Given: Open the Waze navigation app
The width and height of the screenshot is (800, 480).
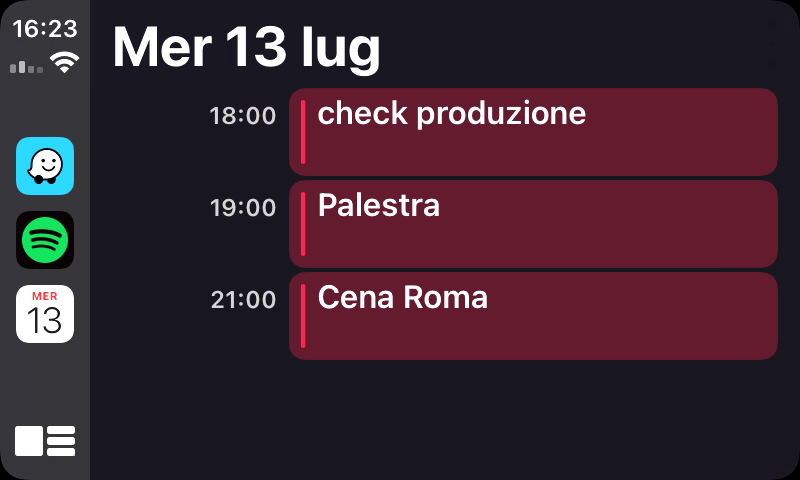Looking at the screenshot, I should 45,166.
